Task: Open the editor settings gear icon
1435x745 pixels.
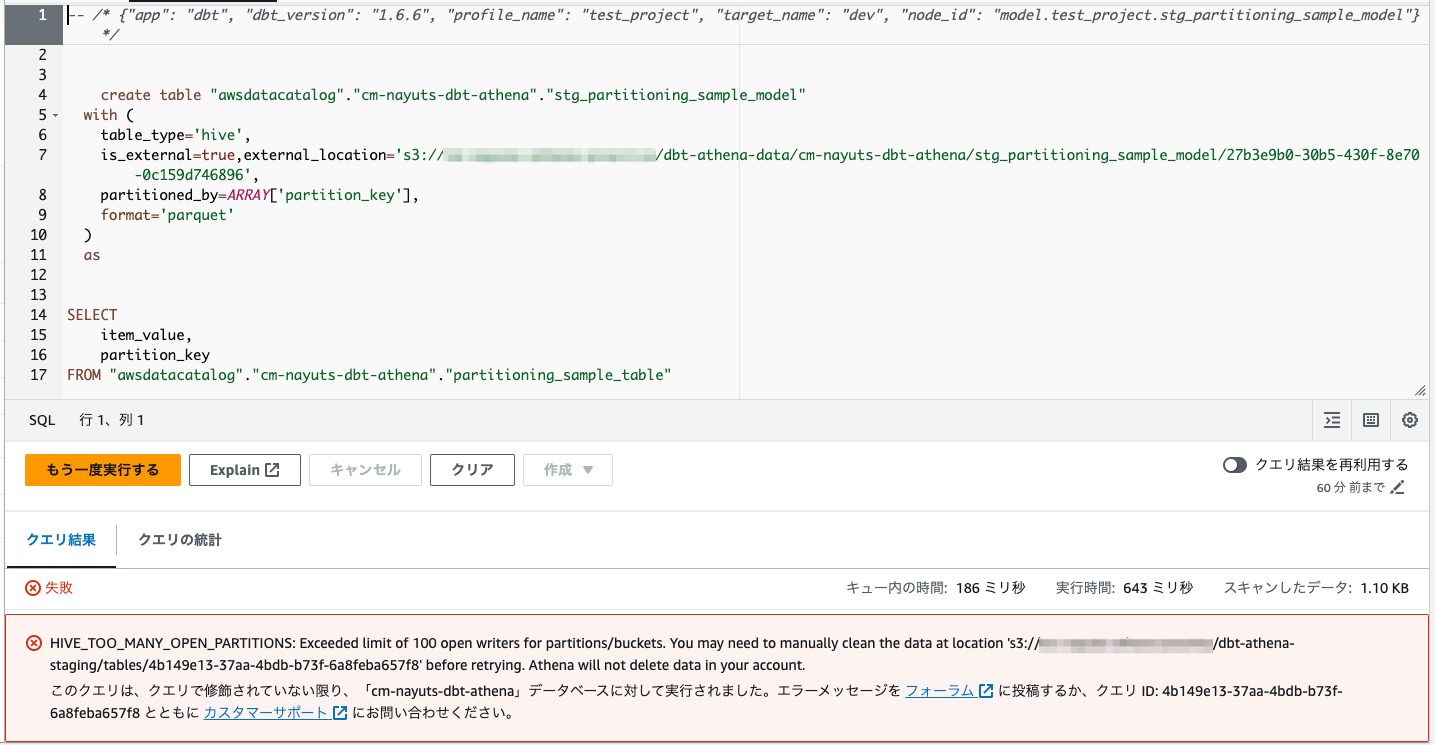Action: point(1409,420)
